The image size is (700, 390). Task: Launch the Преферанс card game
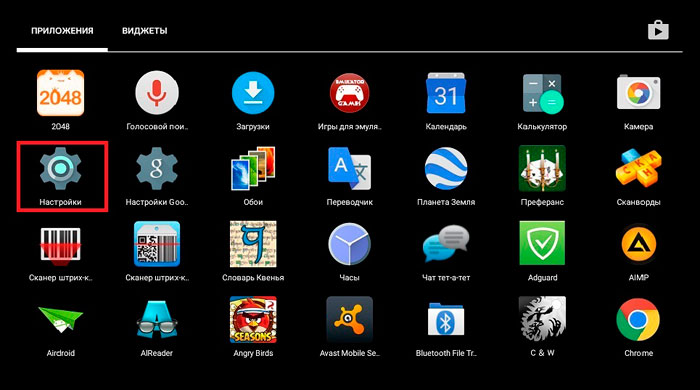coord(542,169)
